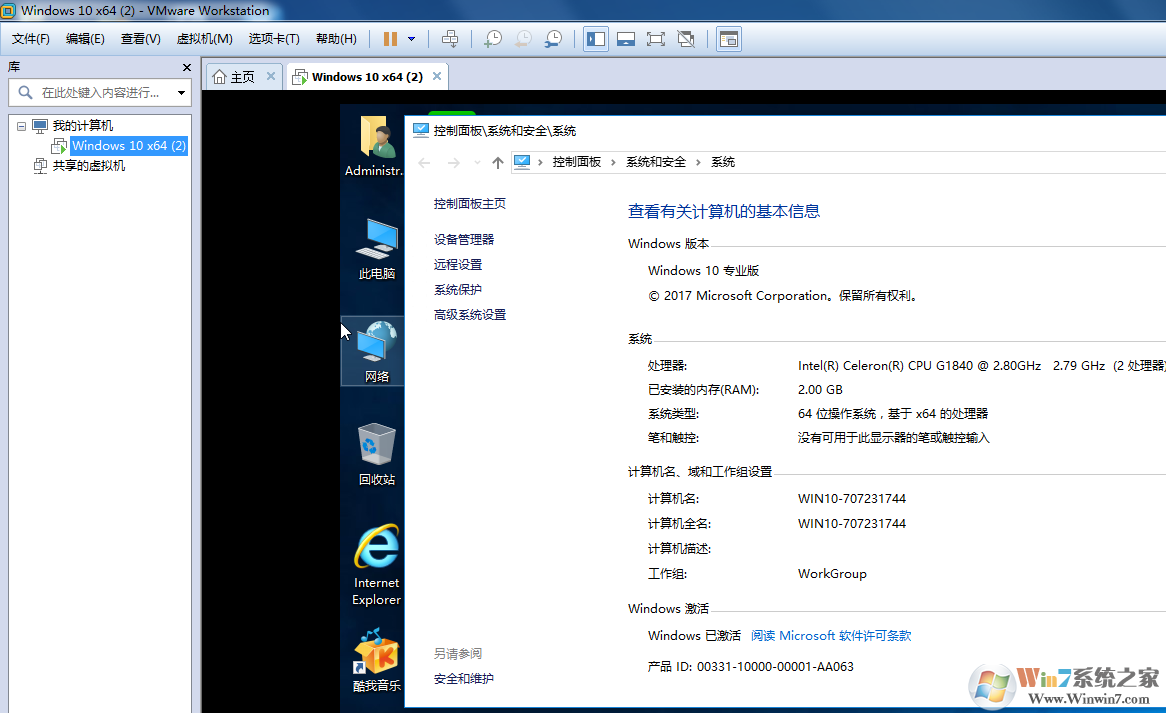This screenshot has height=713, width=1166.
Task: Open the snapshot manager icon
Action: [x=553, y=39]
